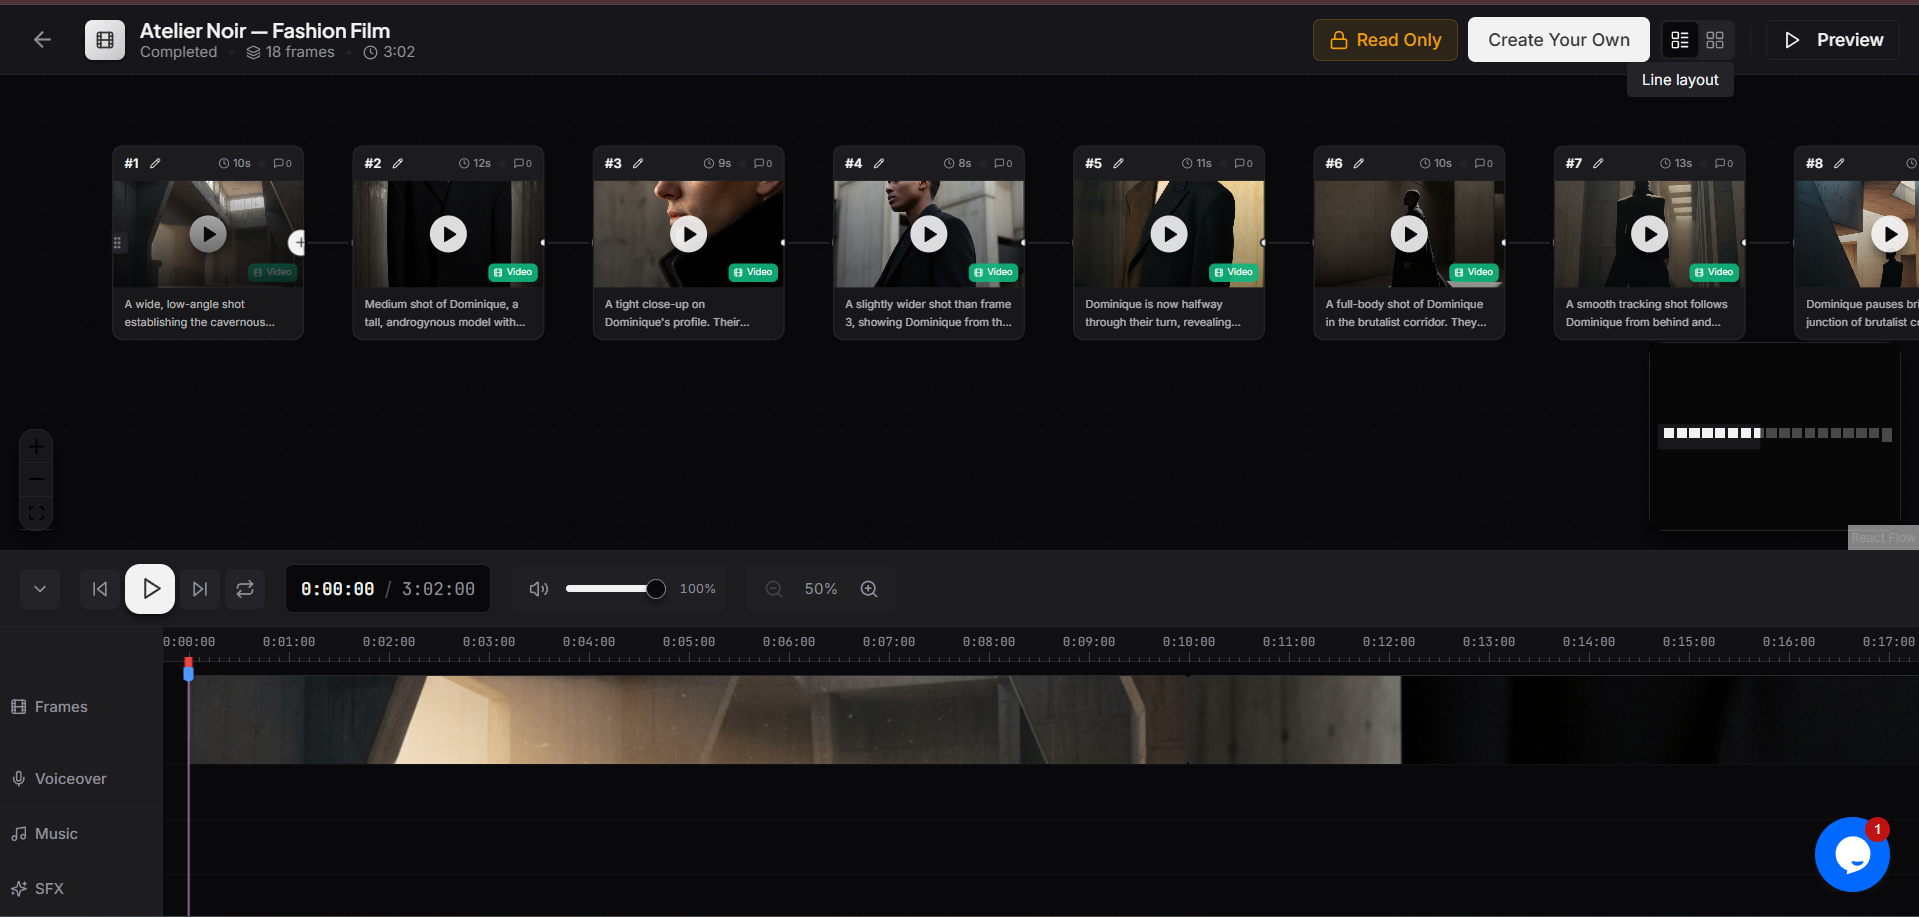Viewport: 1919px width, 917px height.
Task: Switch to the Frames tab in sidebar
Action: (x=60, y=706)
